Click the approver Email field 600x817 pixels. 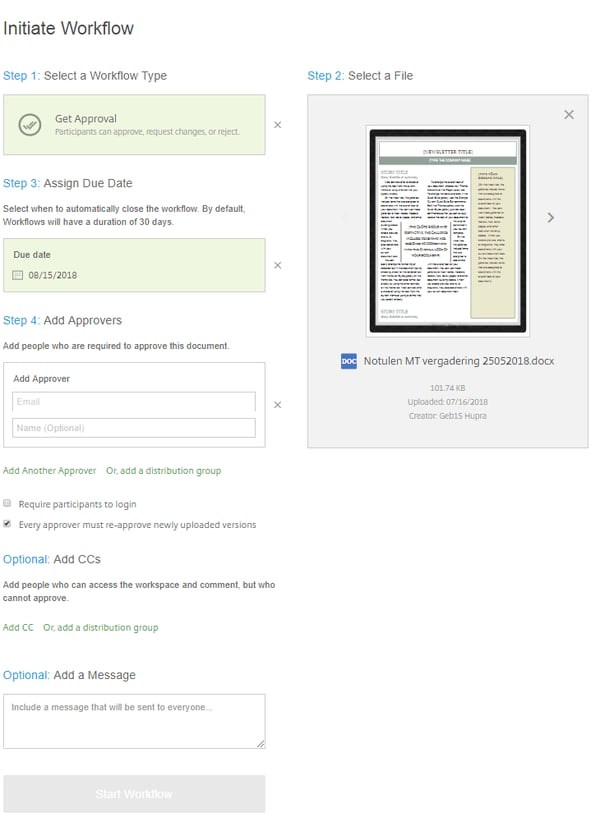point(134,402)
